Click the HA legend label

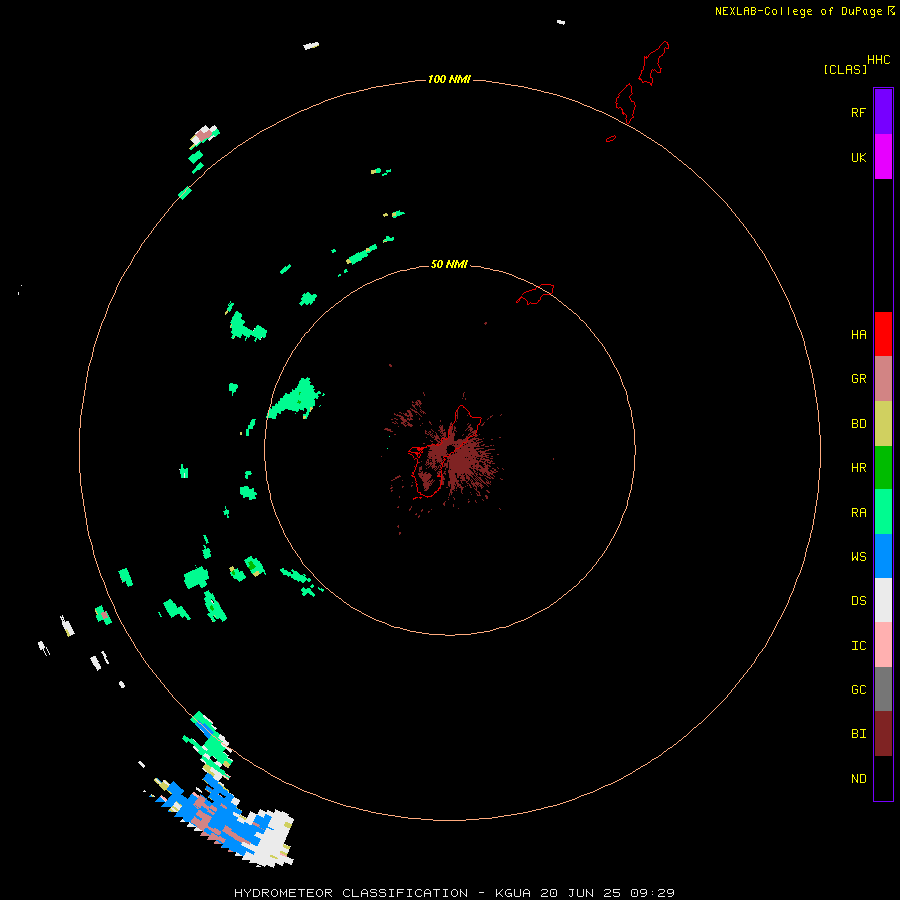[858, 335]
